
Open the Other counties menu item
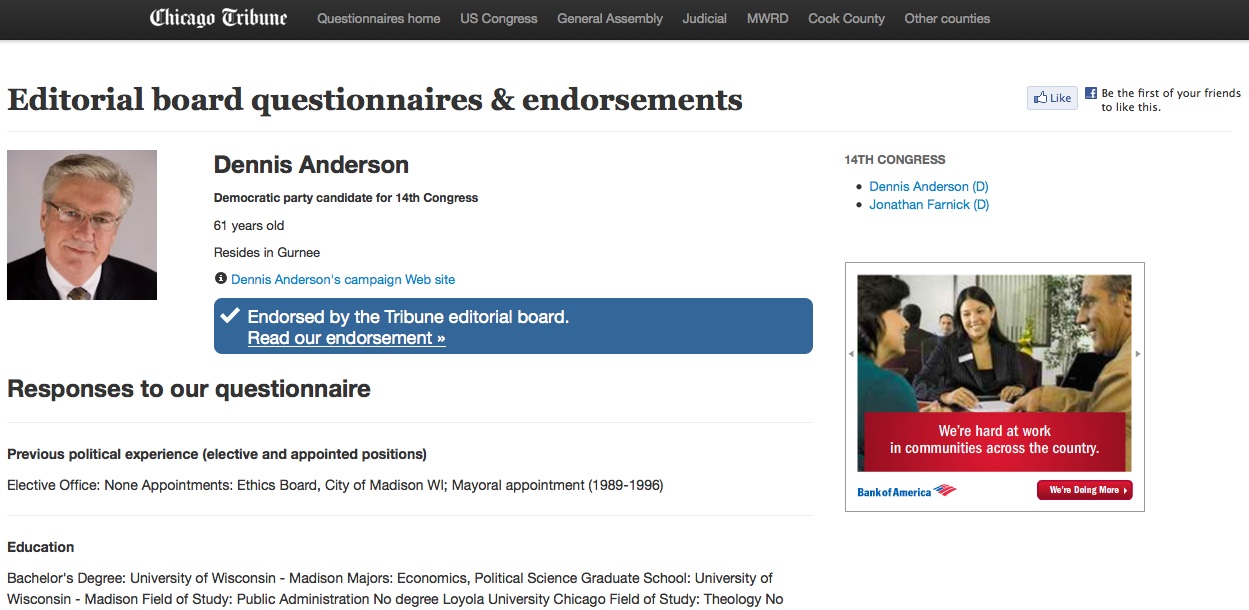point(947,18)
